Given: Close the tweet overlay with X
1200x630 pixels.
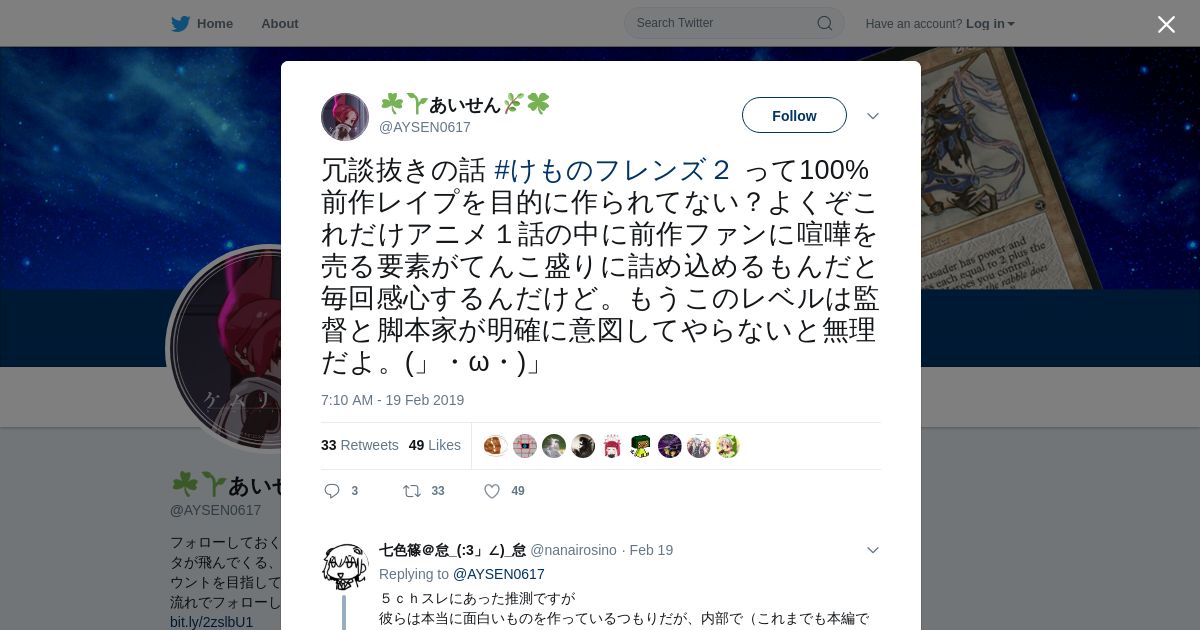Looking at the screenshot, I should (x=1166, y=24).
